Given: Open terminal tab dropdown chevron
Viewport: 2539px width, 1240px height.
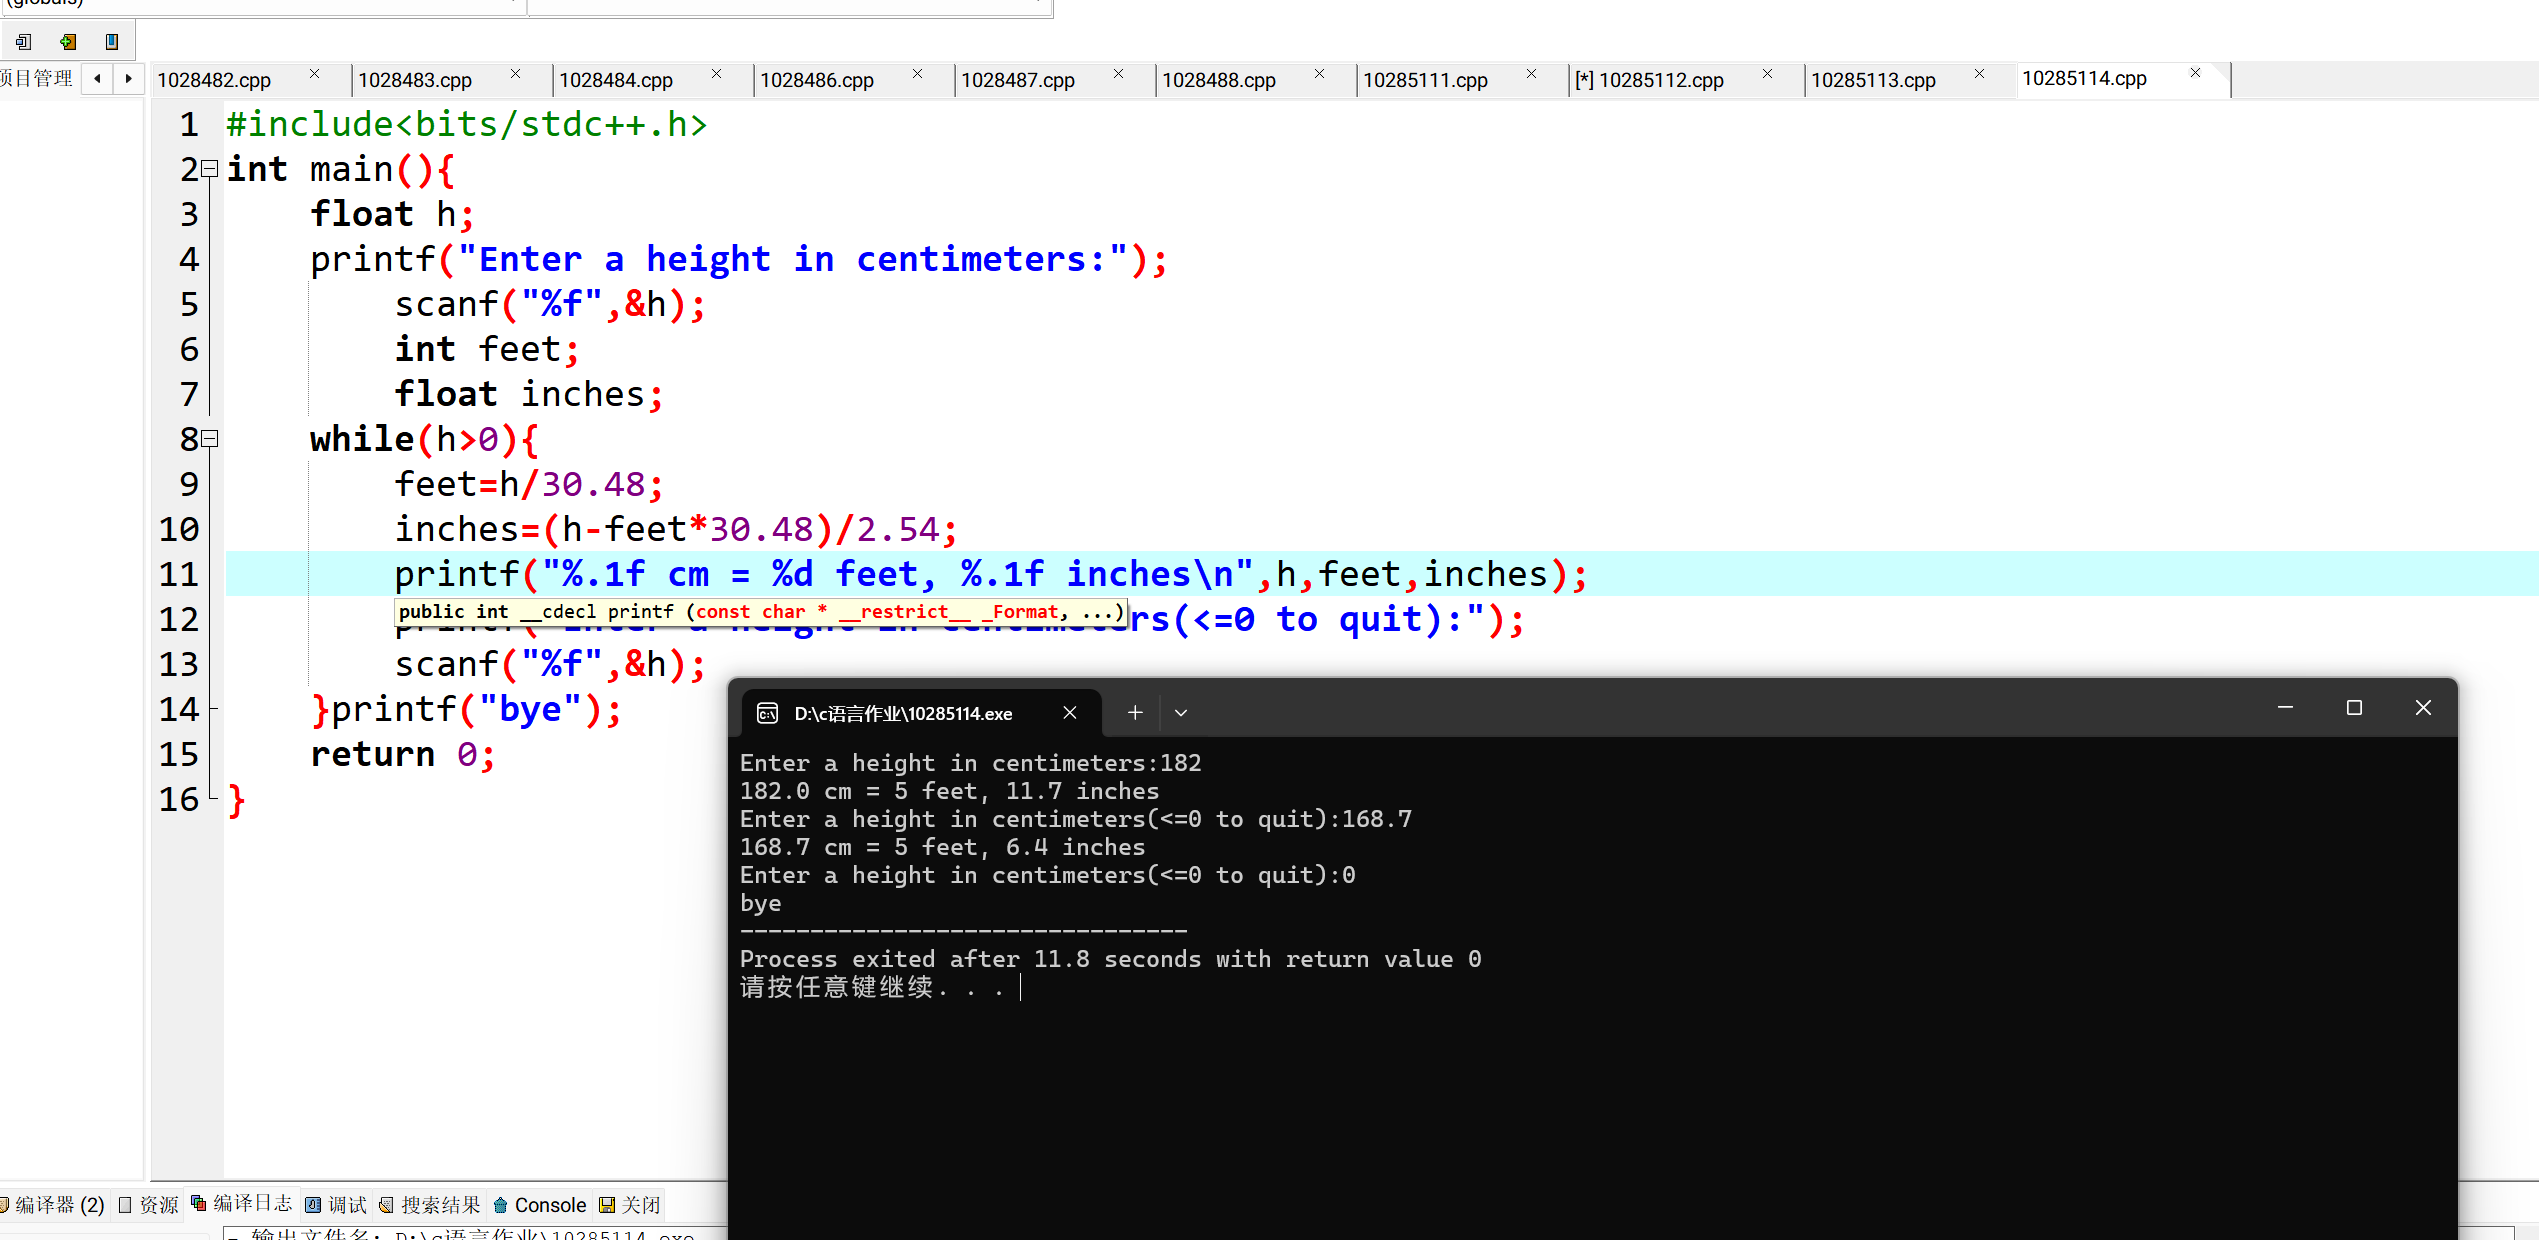Looking at the screenshot, I should click(1181, 713).
